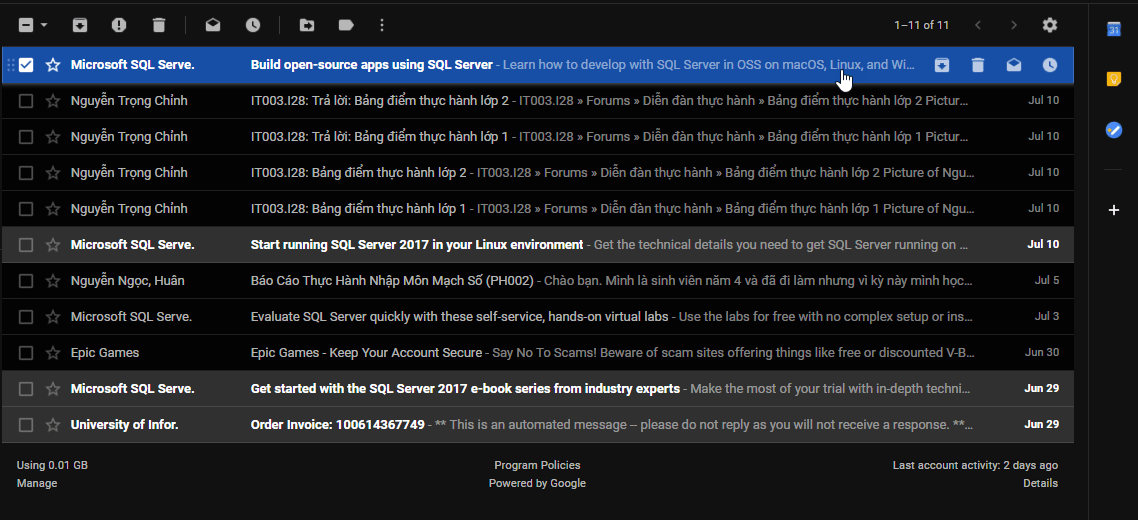Viewport: 1138px width, 520px height.
Task: Click the Manage storage link
Action: (36, 483)
